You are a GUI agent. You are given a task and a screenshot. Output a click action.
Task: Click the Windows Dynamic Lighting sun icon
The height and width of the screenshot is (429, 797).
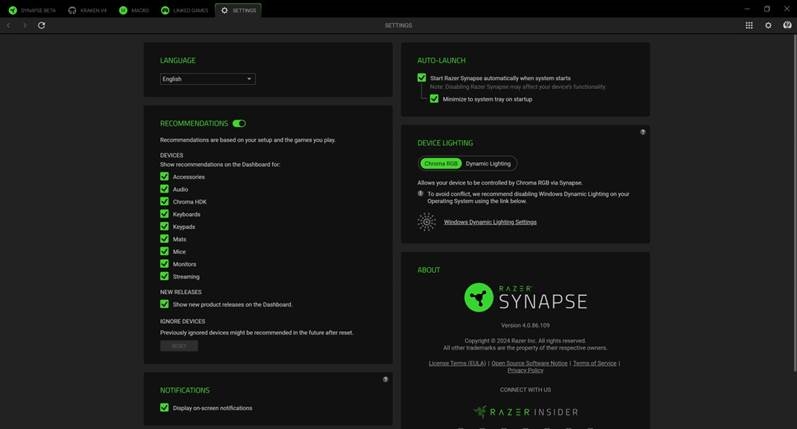tap(426, 222)
